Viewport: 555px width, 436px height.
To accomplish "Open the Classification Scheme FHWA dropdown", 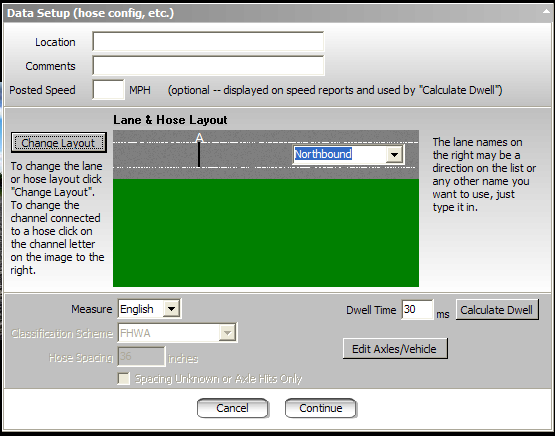I will tap(227, 333).
